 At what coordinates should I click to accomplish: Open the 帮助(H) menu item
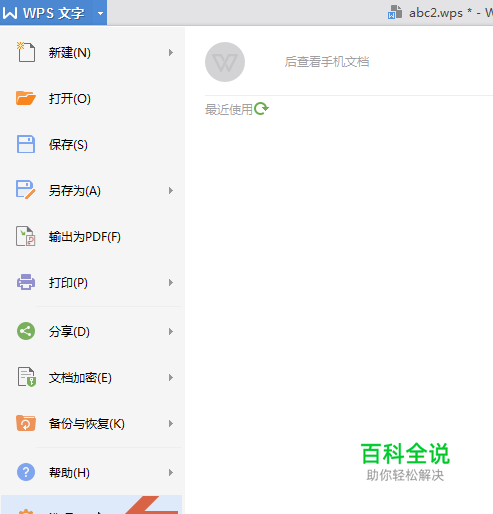92,473
